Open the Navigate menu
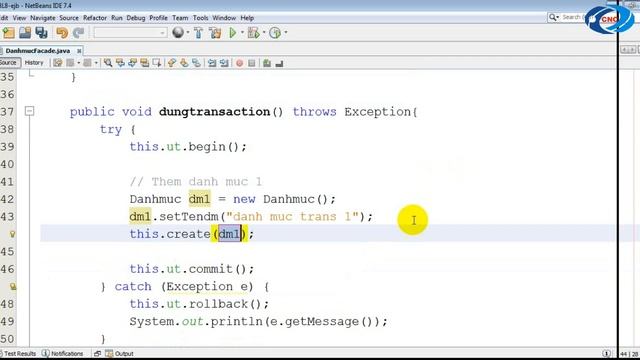This screenshot has width=640, height=360. [x=42, y=18]
